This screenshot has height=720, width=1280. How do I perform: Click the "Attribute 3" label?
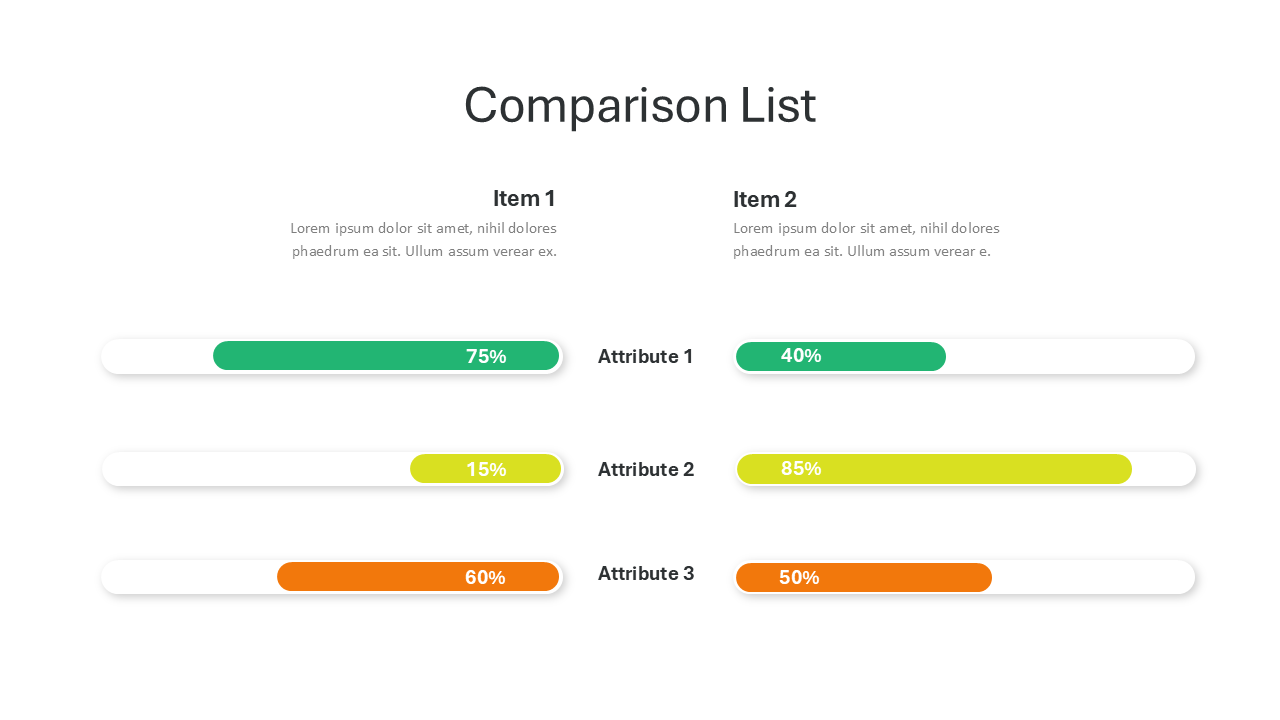pyautogui.click(x=645, y=573)
